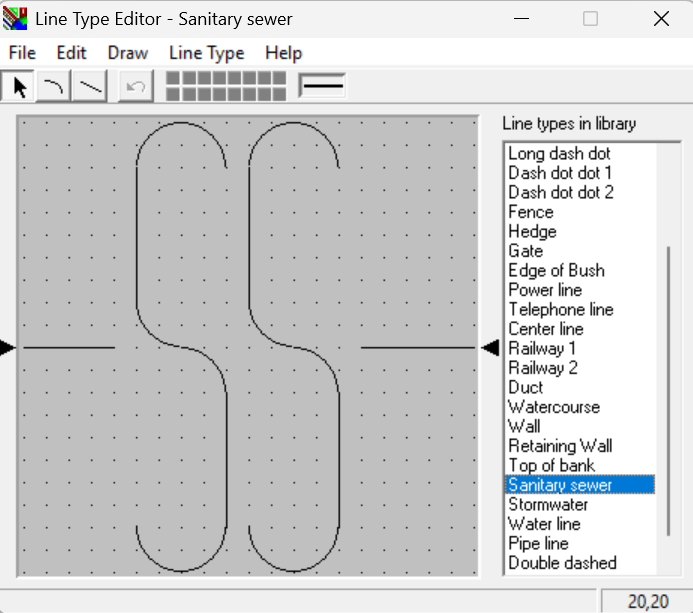
Task: Click the line preview box in toolbar
Action: click(x=322, y=86)
